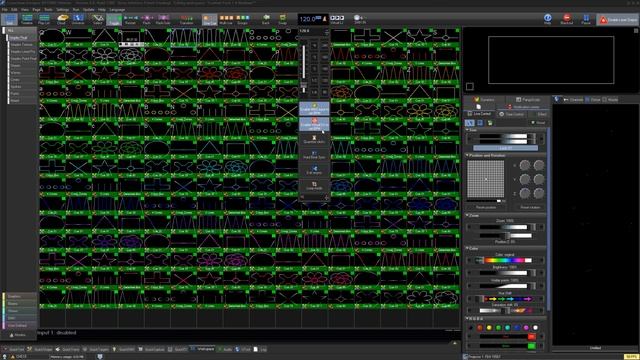This screenshot has height=360, width=640.
Task: Click the position grid pad
Action: (x=486, y=179)
